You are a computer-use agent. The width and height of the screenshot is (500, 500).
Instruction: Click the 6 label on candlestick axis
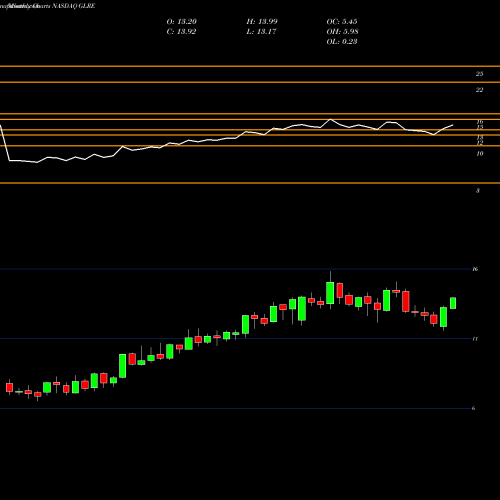[x=473, y=408]
